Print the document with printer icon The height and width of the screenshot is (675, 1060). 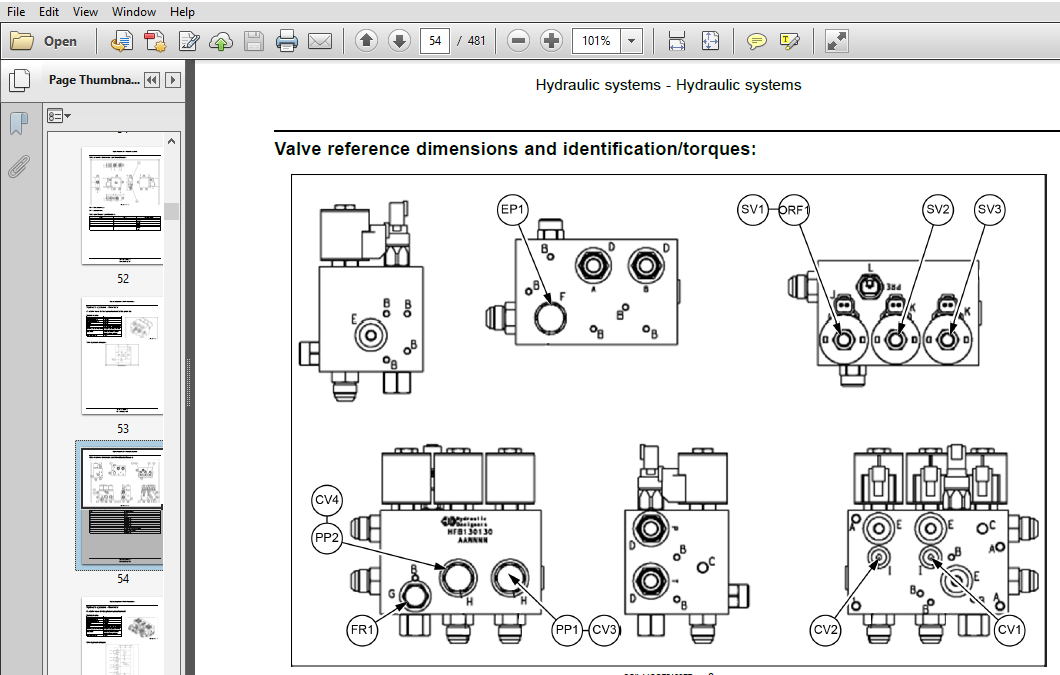(287, 41)
